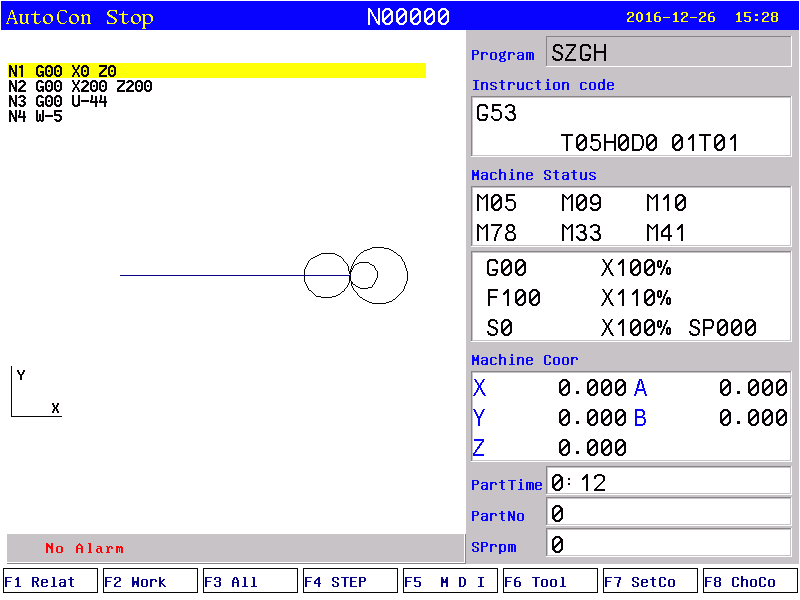Click program line N4 W-5
The image size is (800, 600).
35,116
